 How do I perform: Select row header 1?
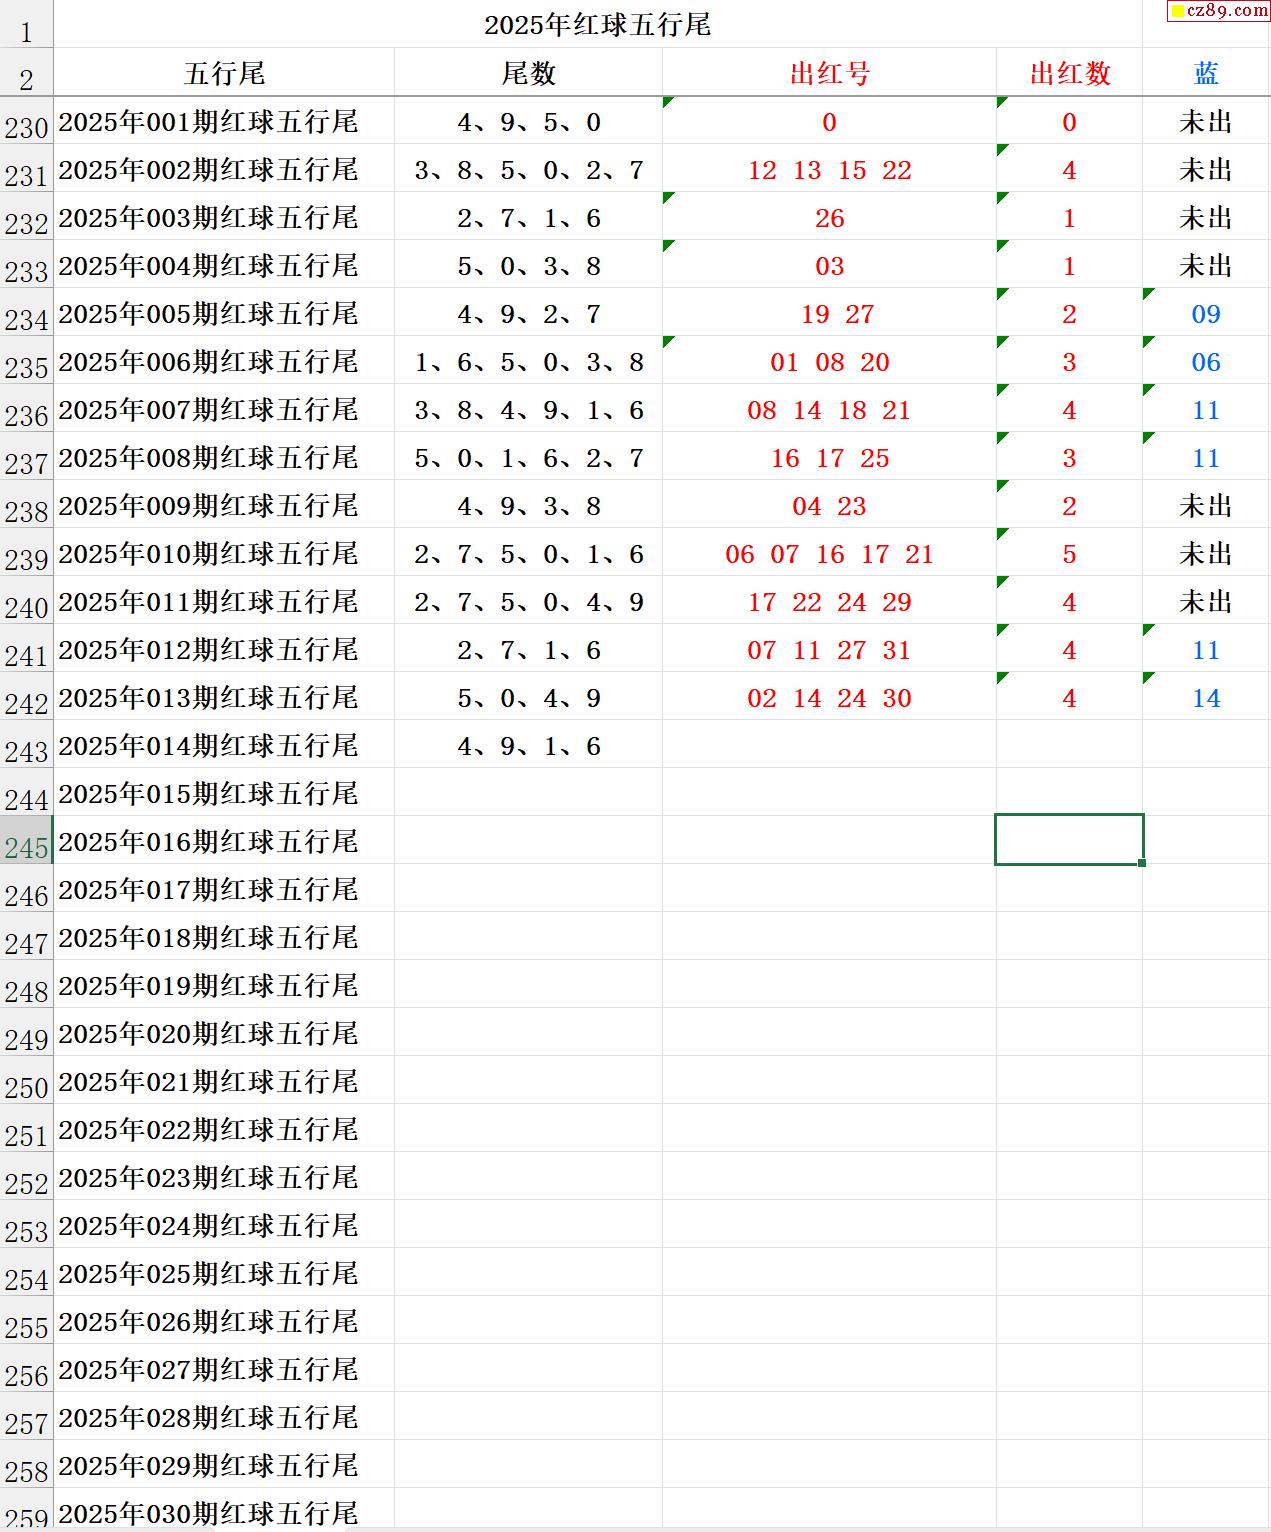26,32
